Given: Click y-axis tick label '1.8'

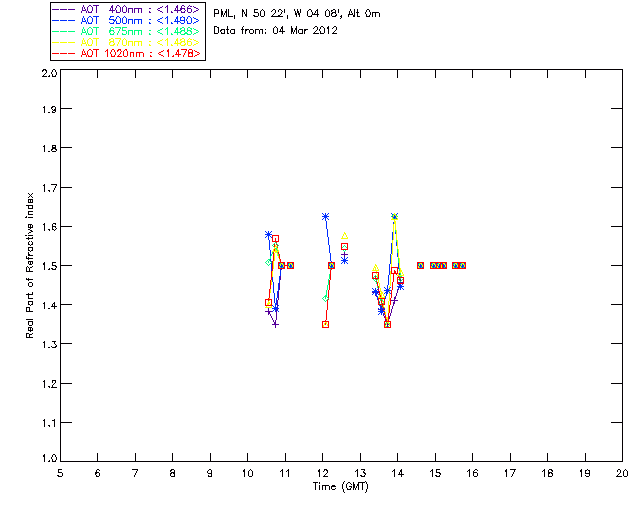Looking at the screenshot, I should tap(49, 148).
